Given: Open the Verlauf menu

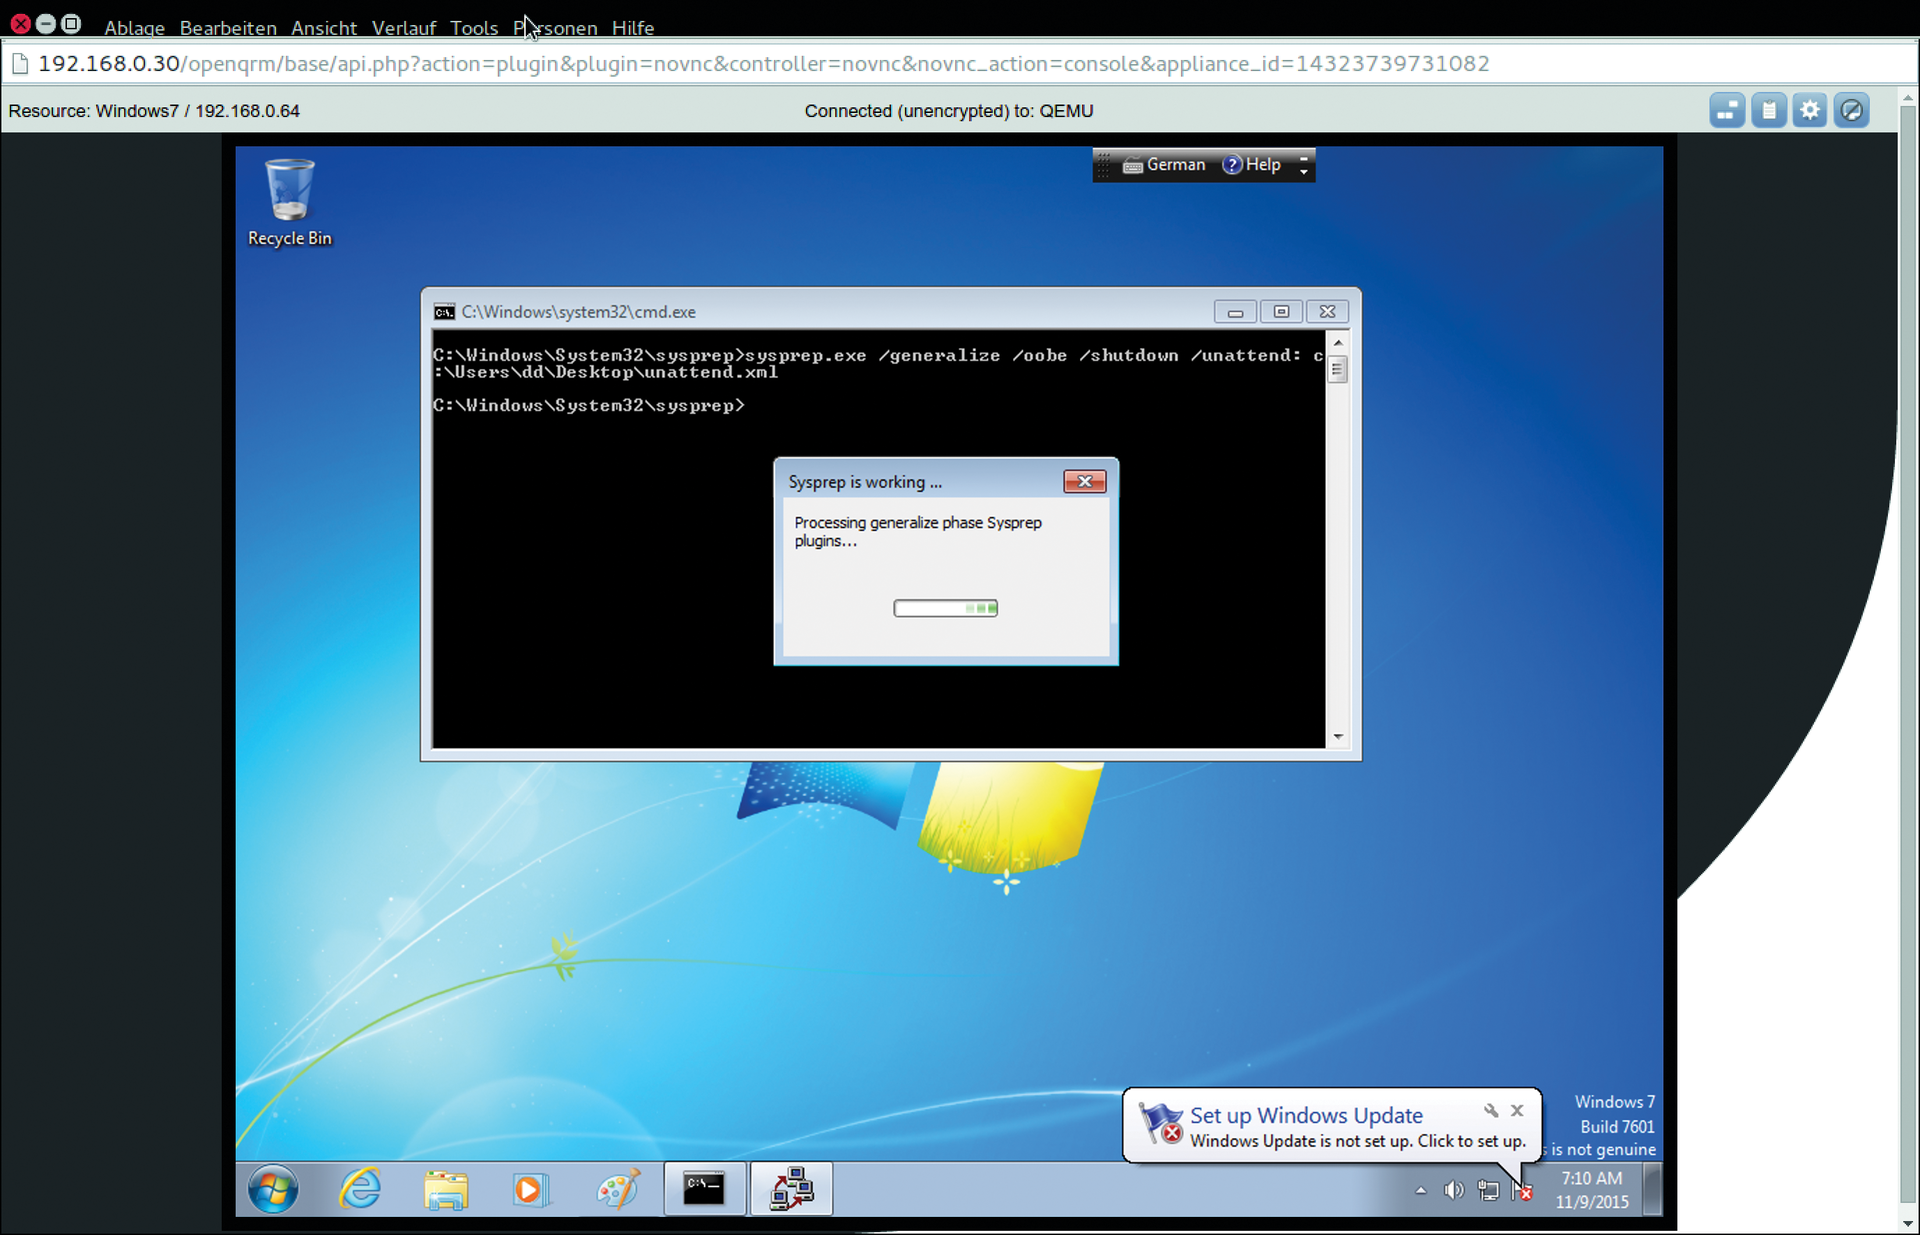Looking at the screenshot, I should [403, 28].
